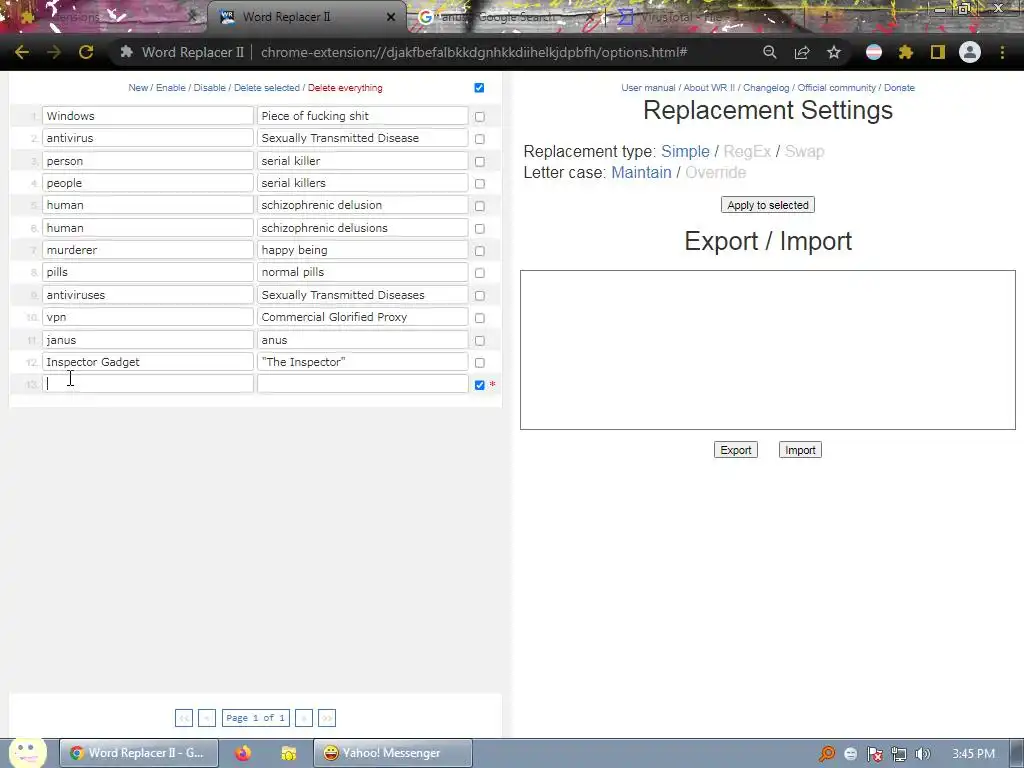The width and height of the screenshot is (1024, 768).
Task: Open the Changelog link
Action: tap(766, 88)
